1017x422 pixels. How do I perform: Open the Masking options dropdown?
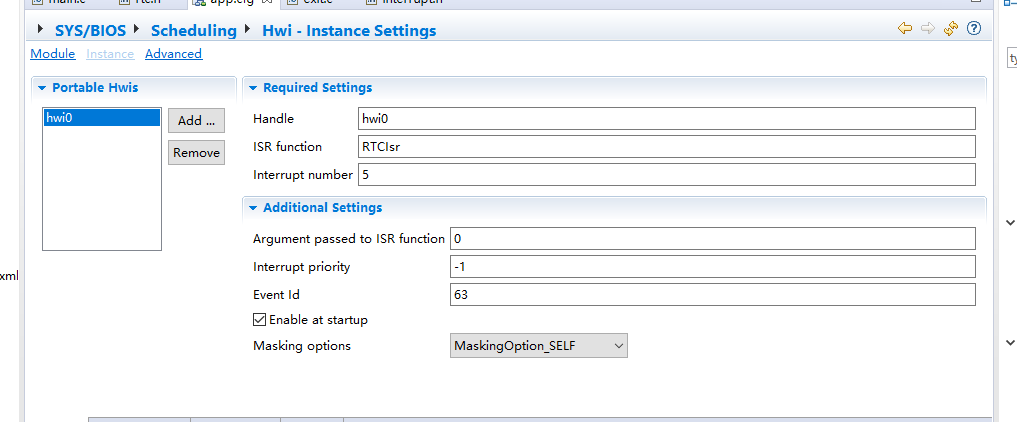click(x=539, y=346)
